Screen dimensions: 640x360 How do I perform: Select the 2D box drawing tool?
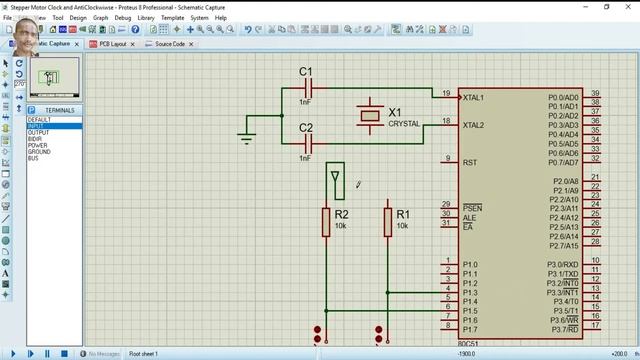5,230
